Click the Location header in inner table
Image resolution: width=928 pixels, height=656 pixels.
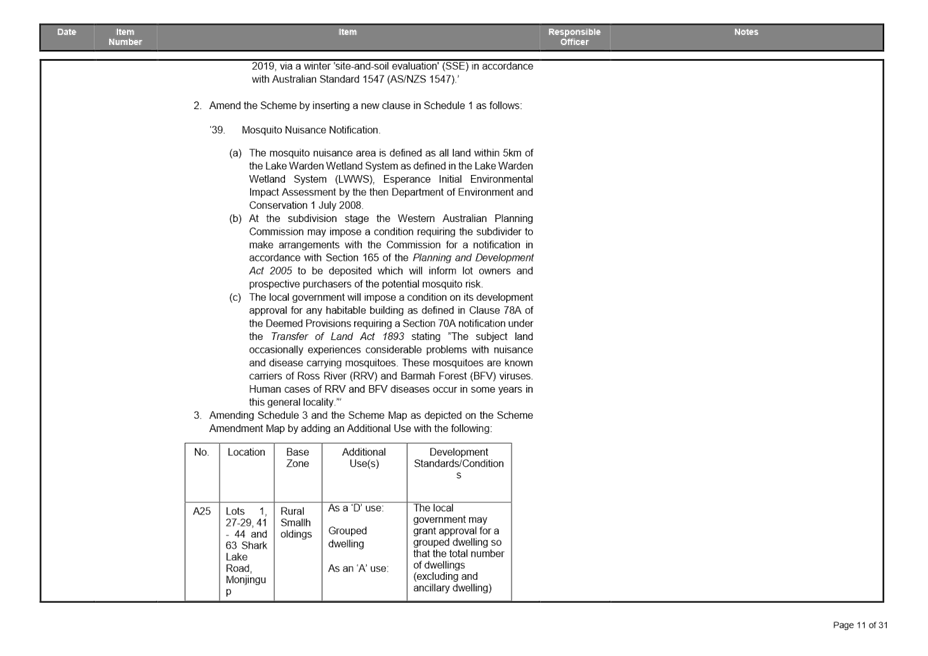point(246,452)
